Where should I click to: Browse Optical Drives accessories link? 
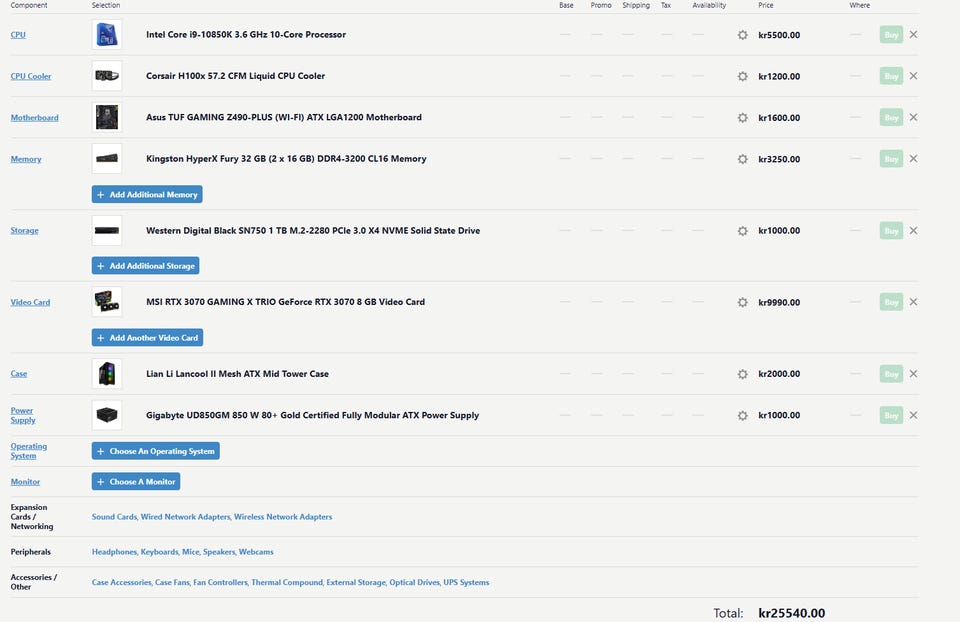(414, 582)
